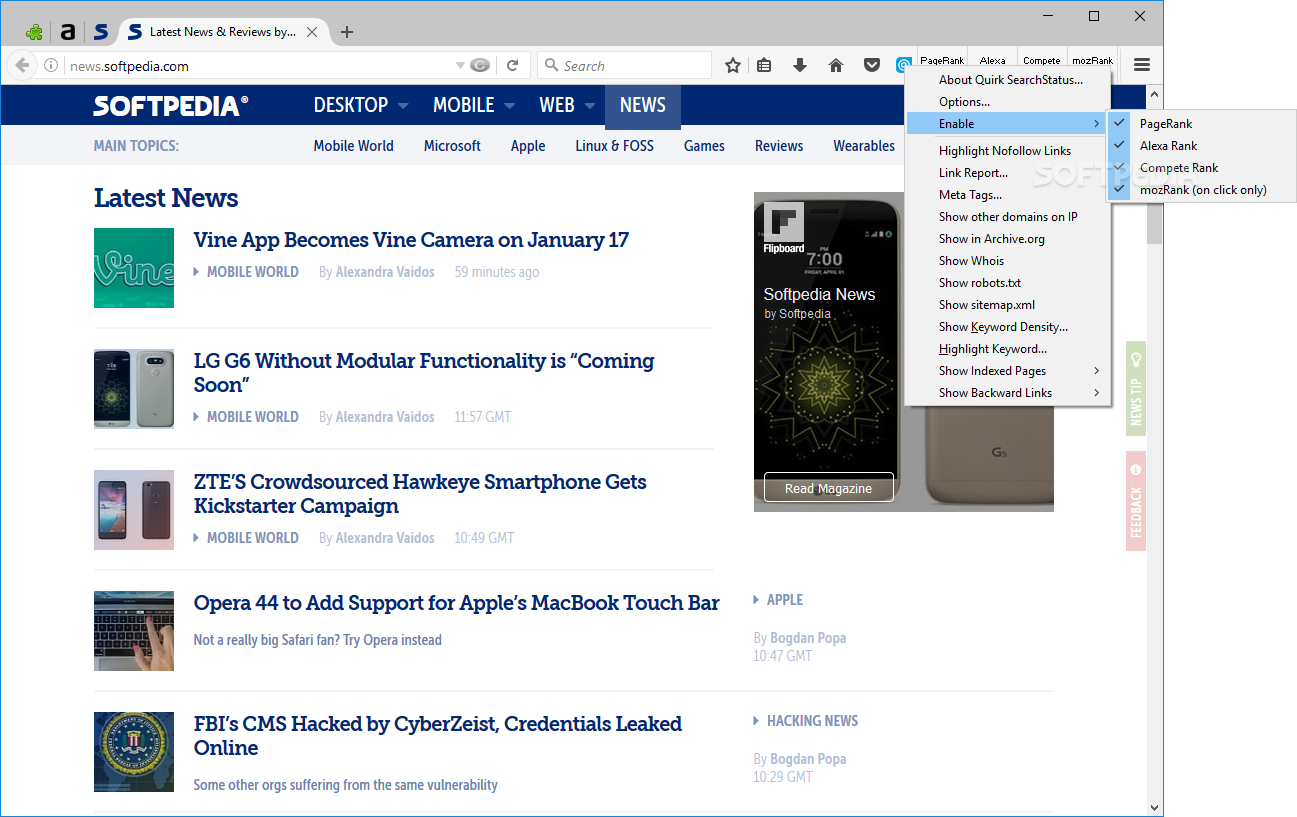
Task: Go to the home page via house icon
Action: 836,66
